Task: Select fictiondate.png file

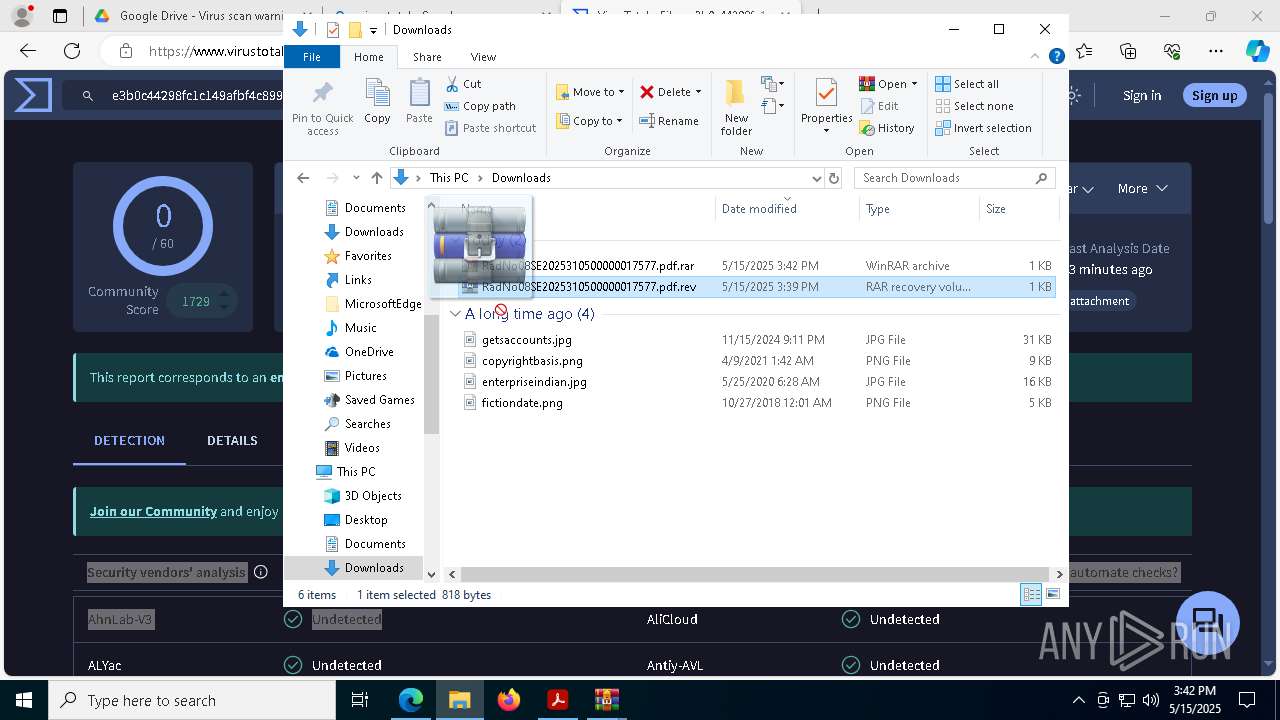Action: [x=757, y=403]
